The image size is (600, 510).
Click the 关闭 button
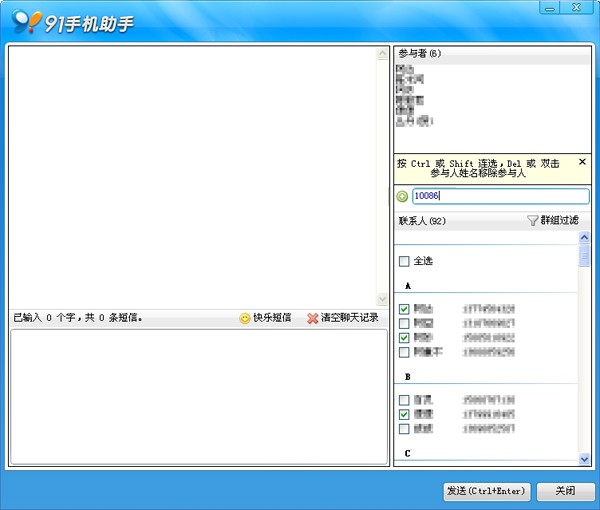566,491
